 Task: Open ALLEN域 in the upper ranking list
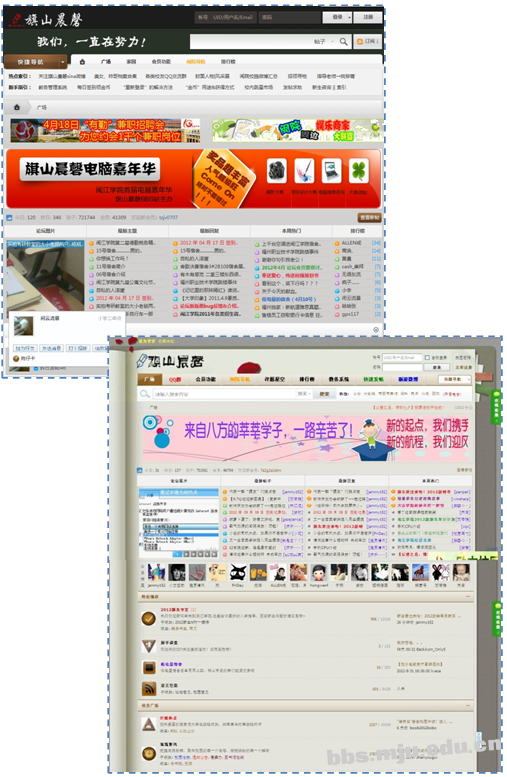[351, 243]
